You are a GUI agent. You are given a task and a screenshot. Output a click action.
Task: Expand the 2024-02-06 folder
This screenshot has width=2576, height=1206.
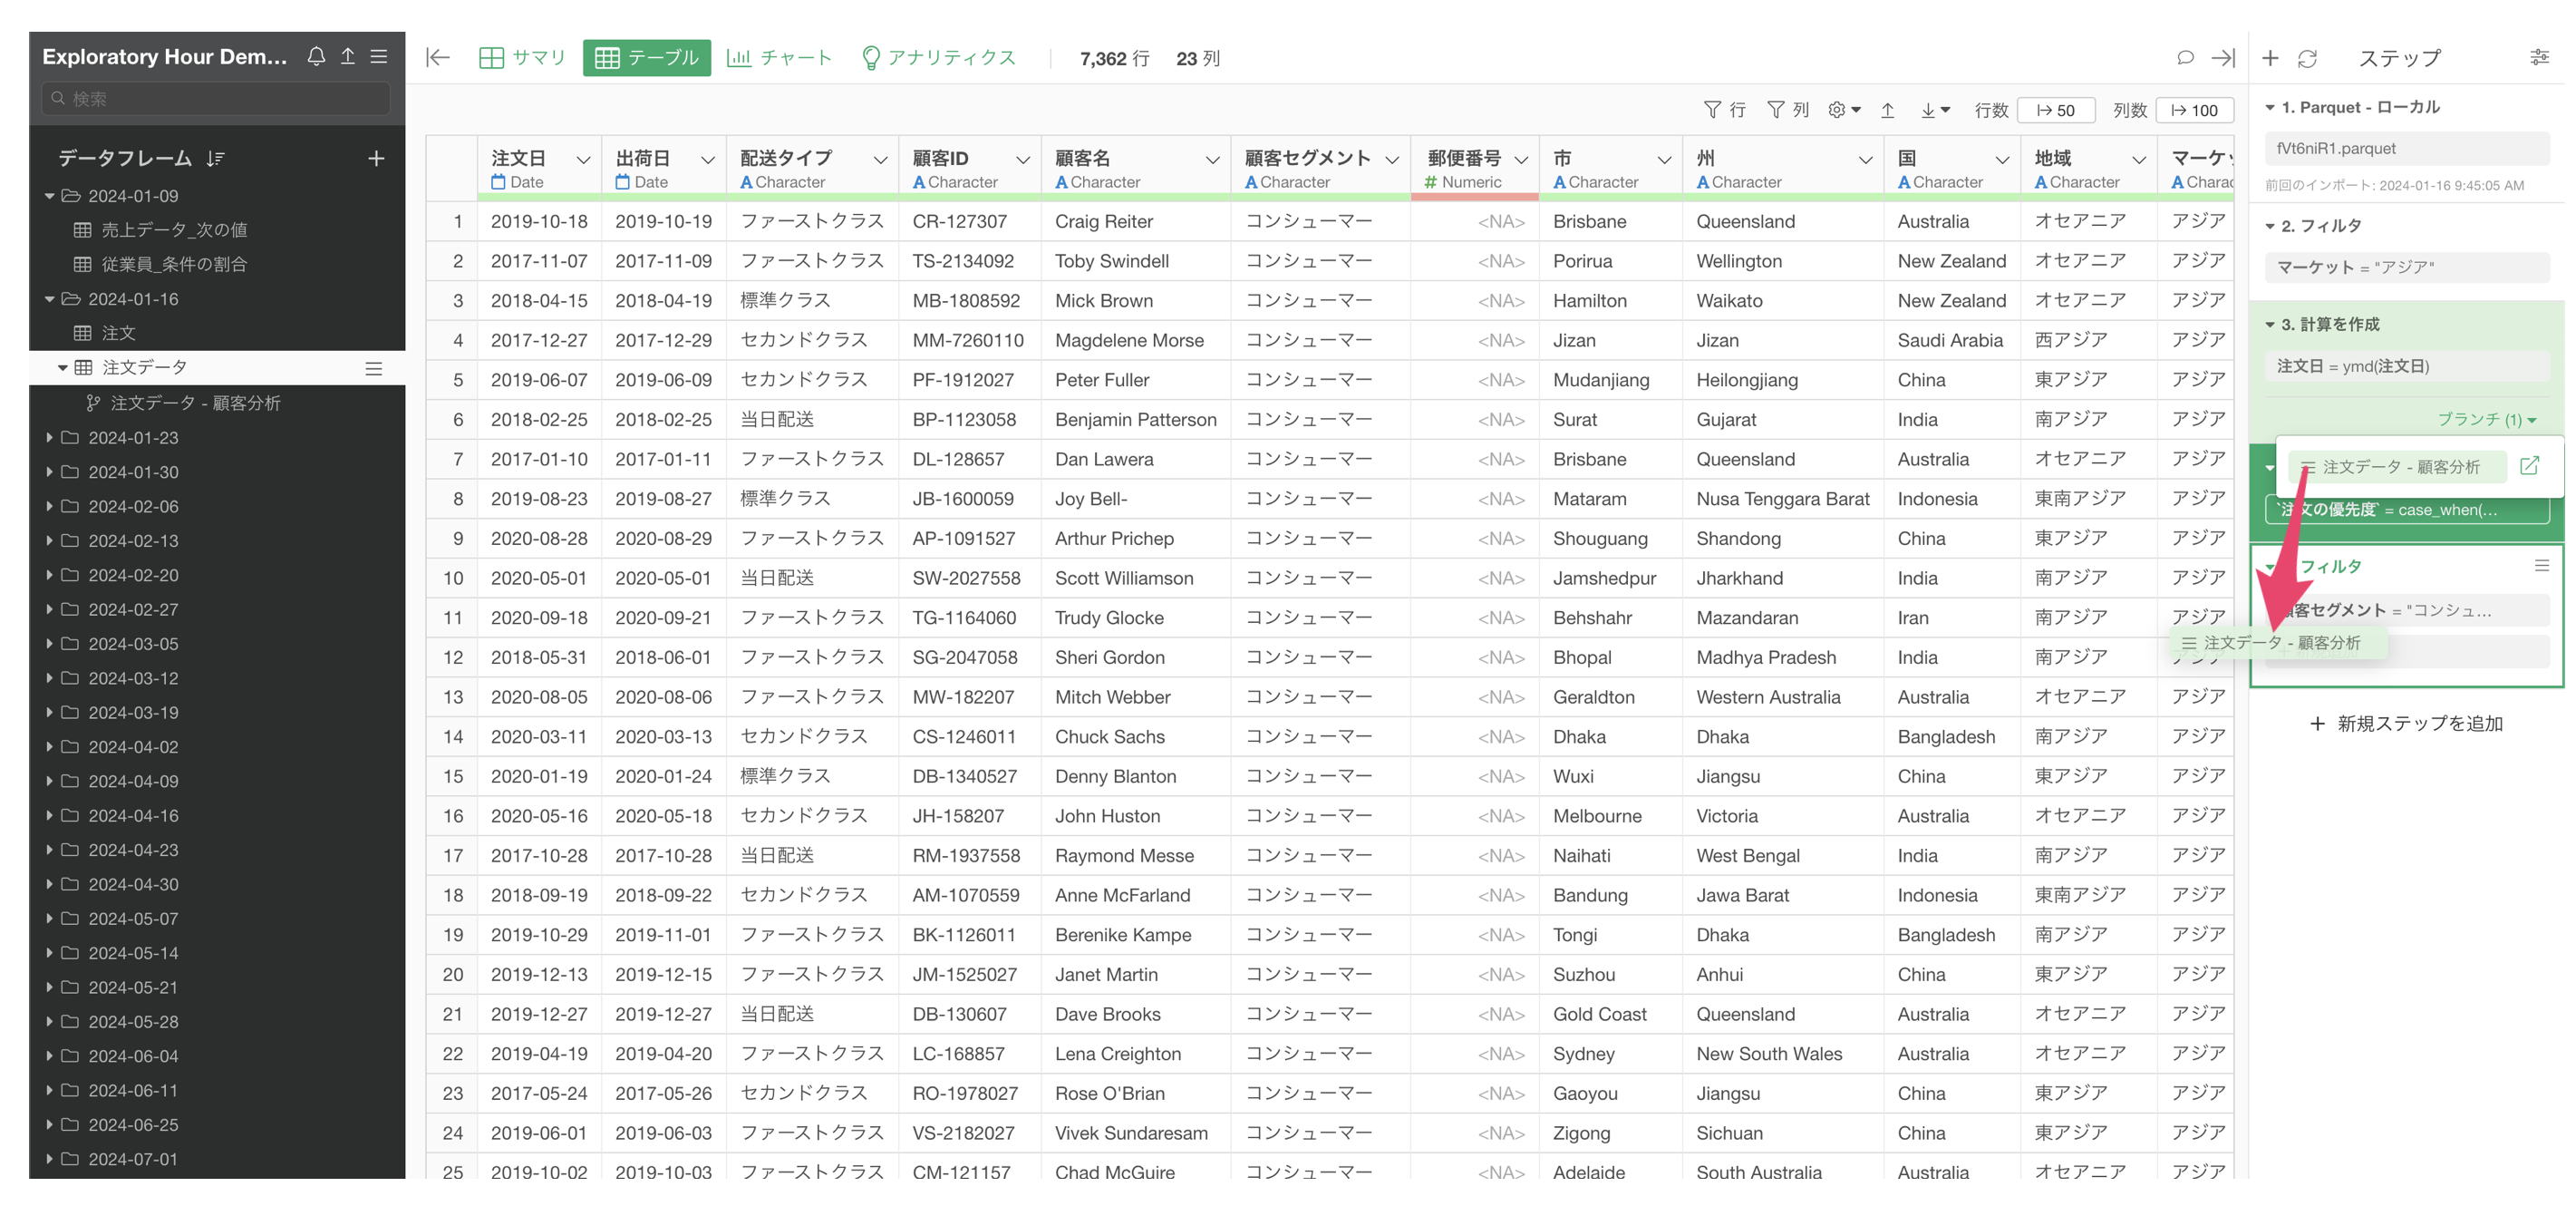click(49, 506)
